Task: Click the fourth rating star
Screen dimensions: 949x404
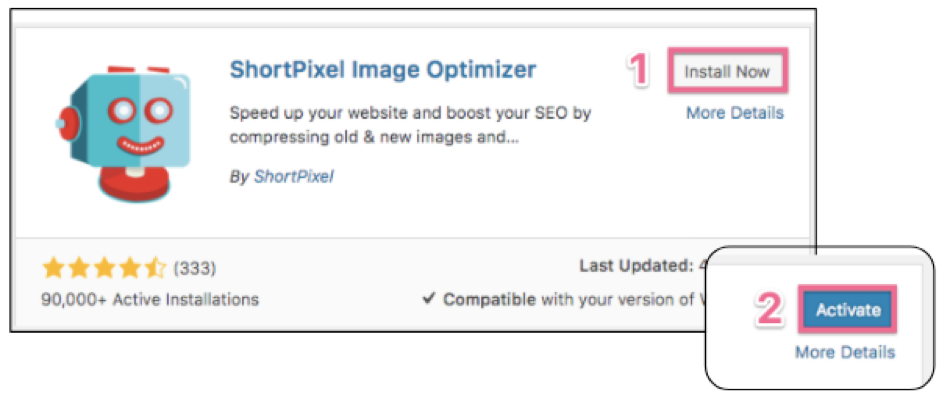Action: tap(130, 268)
